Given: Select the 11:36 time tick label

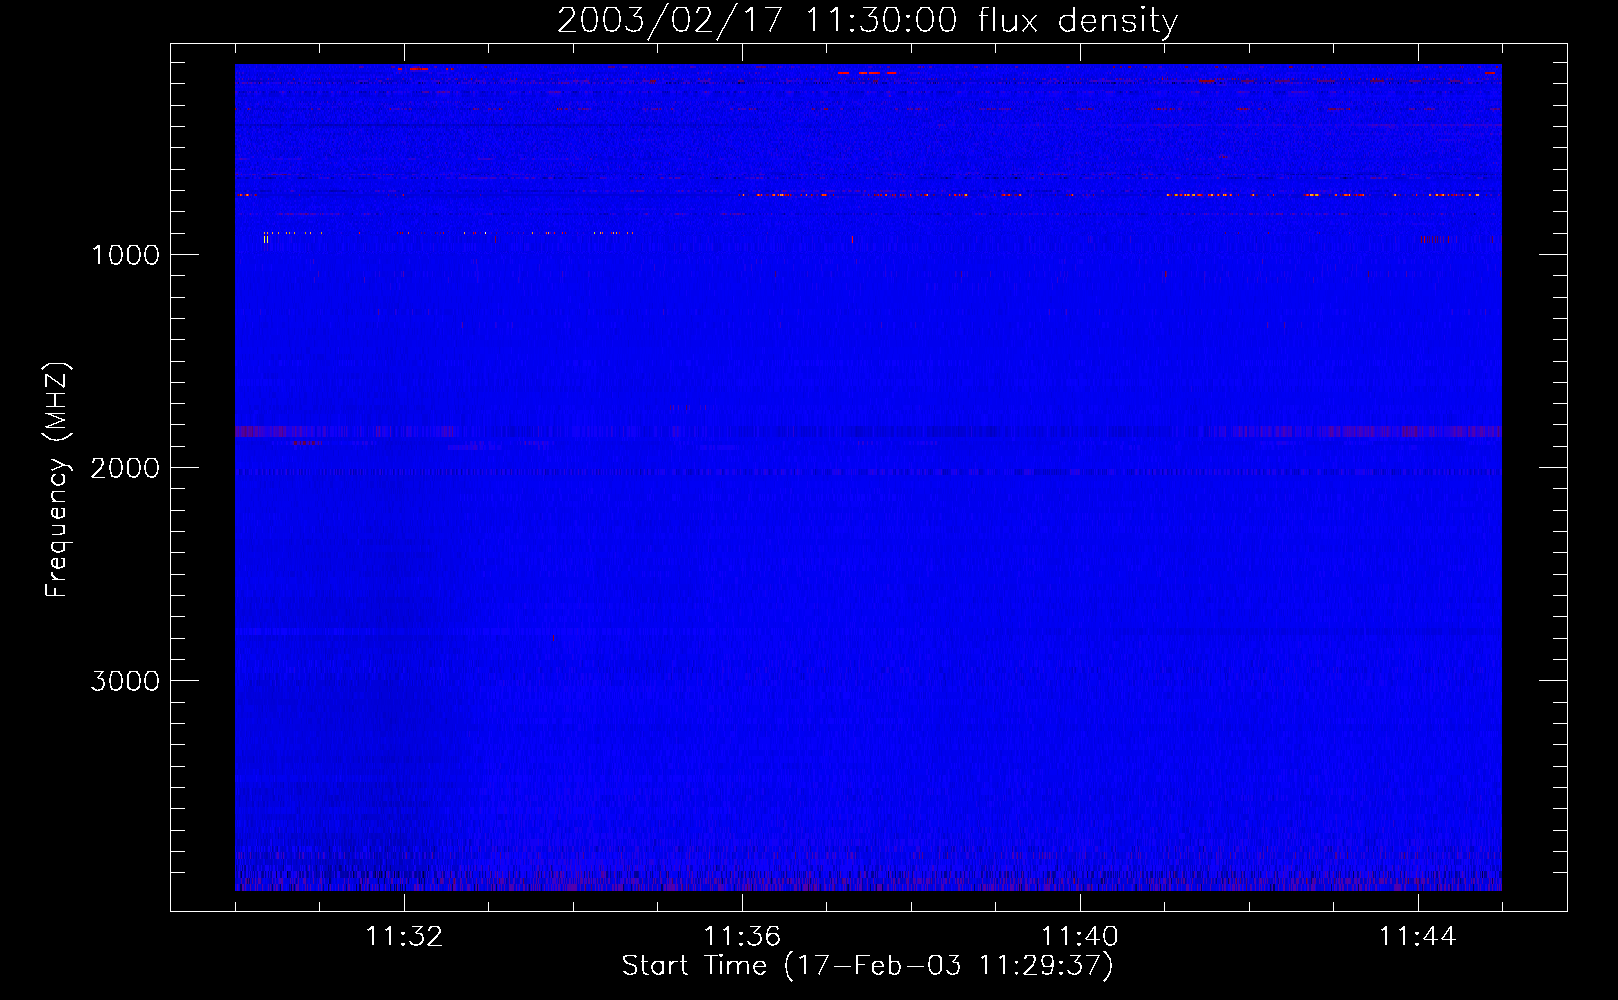Looking at the screenshot, I should coord(742,937).
